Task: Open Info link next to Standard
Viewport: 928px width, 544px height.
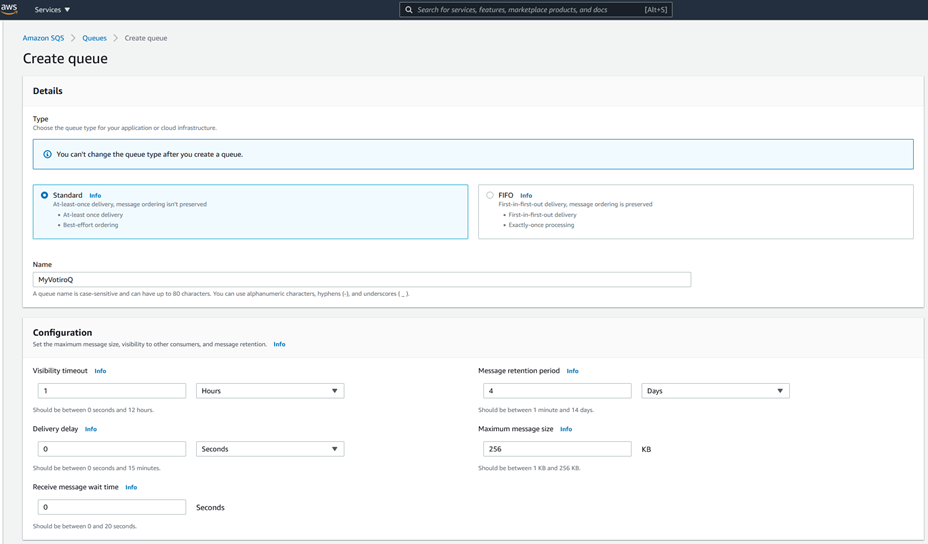Action: click(x=95, y=195)
